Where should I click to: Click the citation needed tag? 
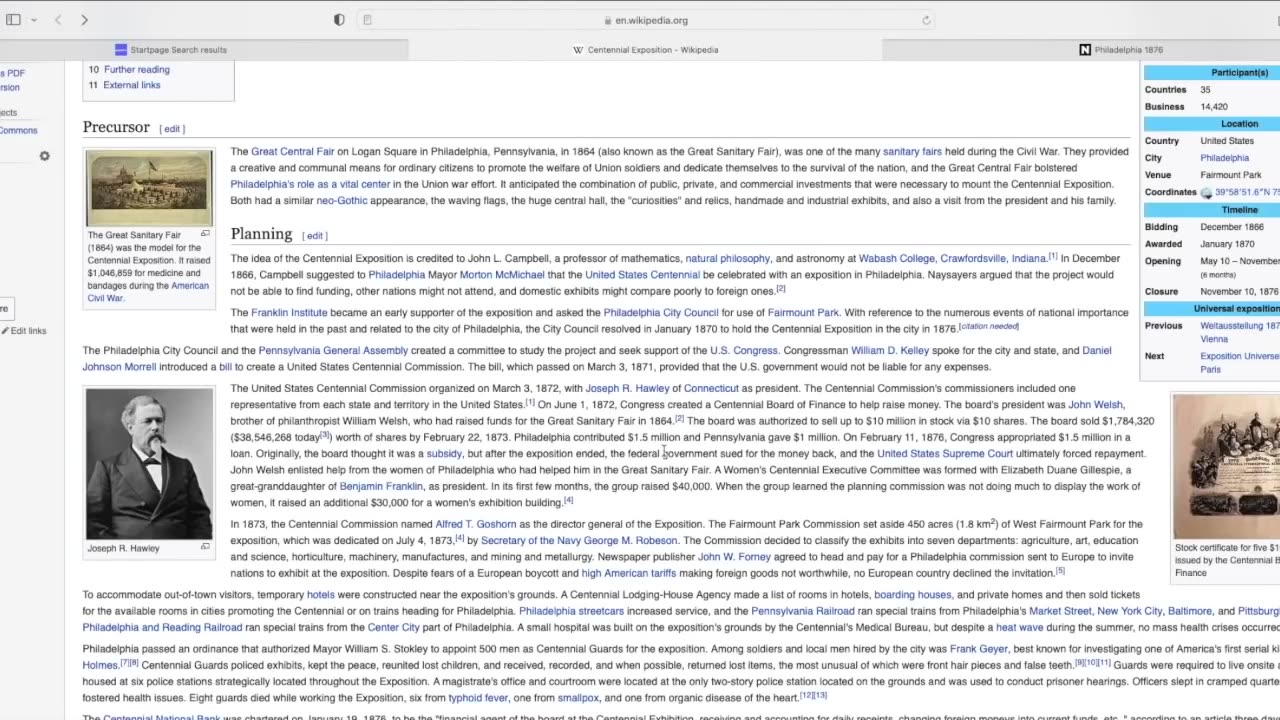[989, 326]
